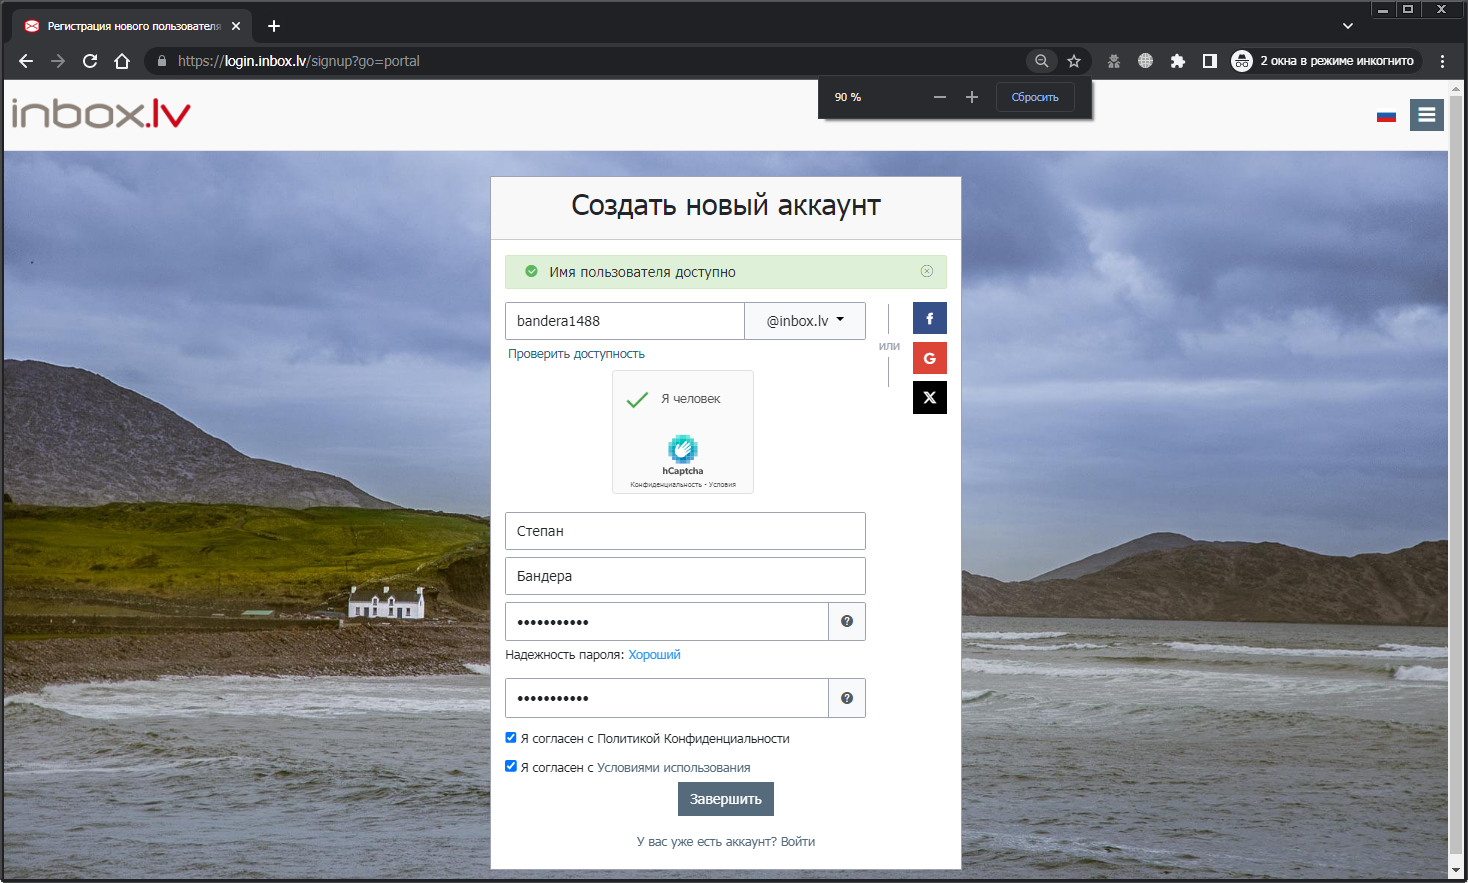Open the Russian flag language selector

(1386, 116)
